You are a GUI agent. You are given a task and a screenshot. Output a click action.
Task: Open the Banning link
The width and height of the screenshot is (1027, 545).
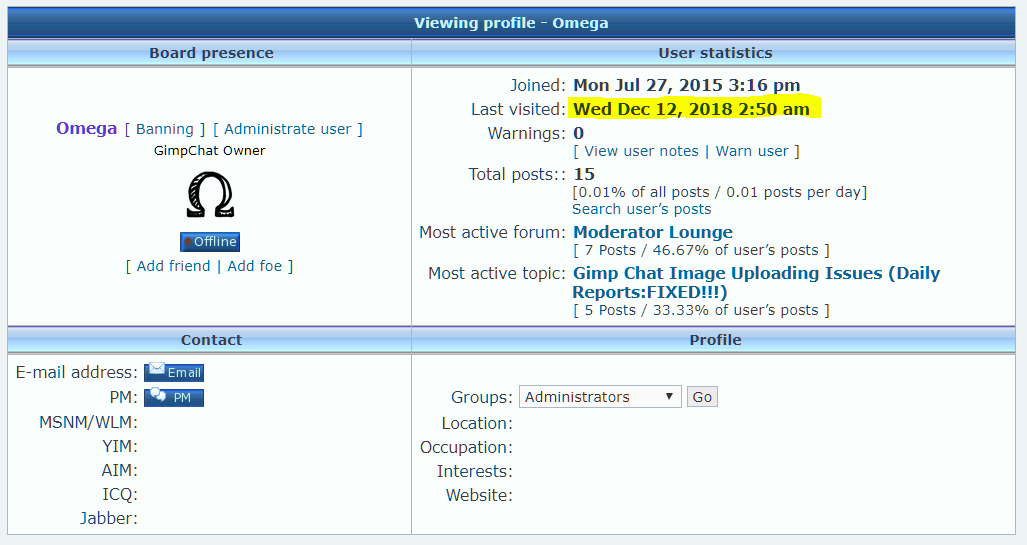coord(165,129)
